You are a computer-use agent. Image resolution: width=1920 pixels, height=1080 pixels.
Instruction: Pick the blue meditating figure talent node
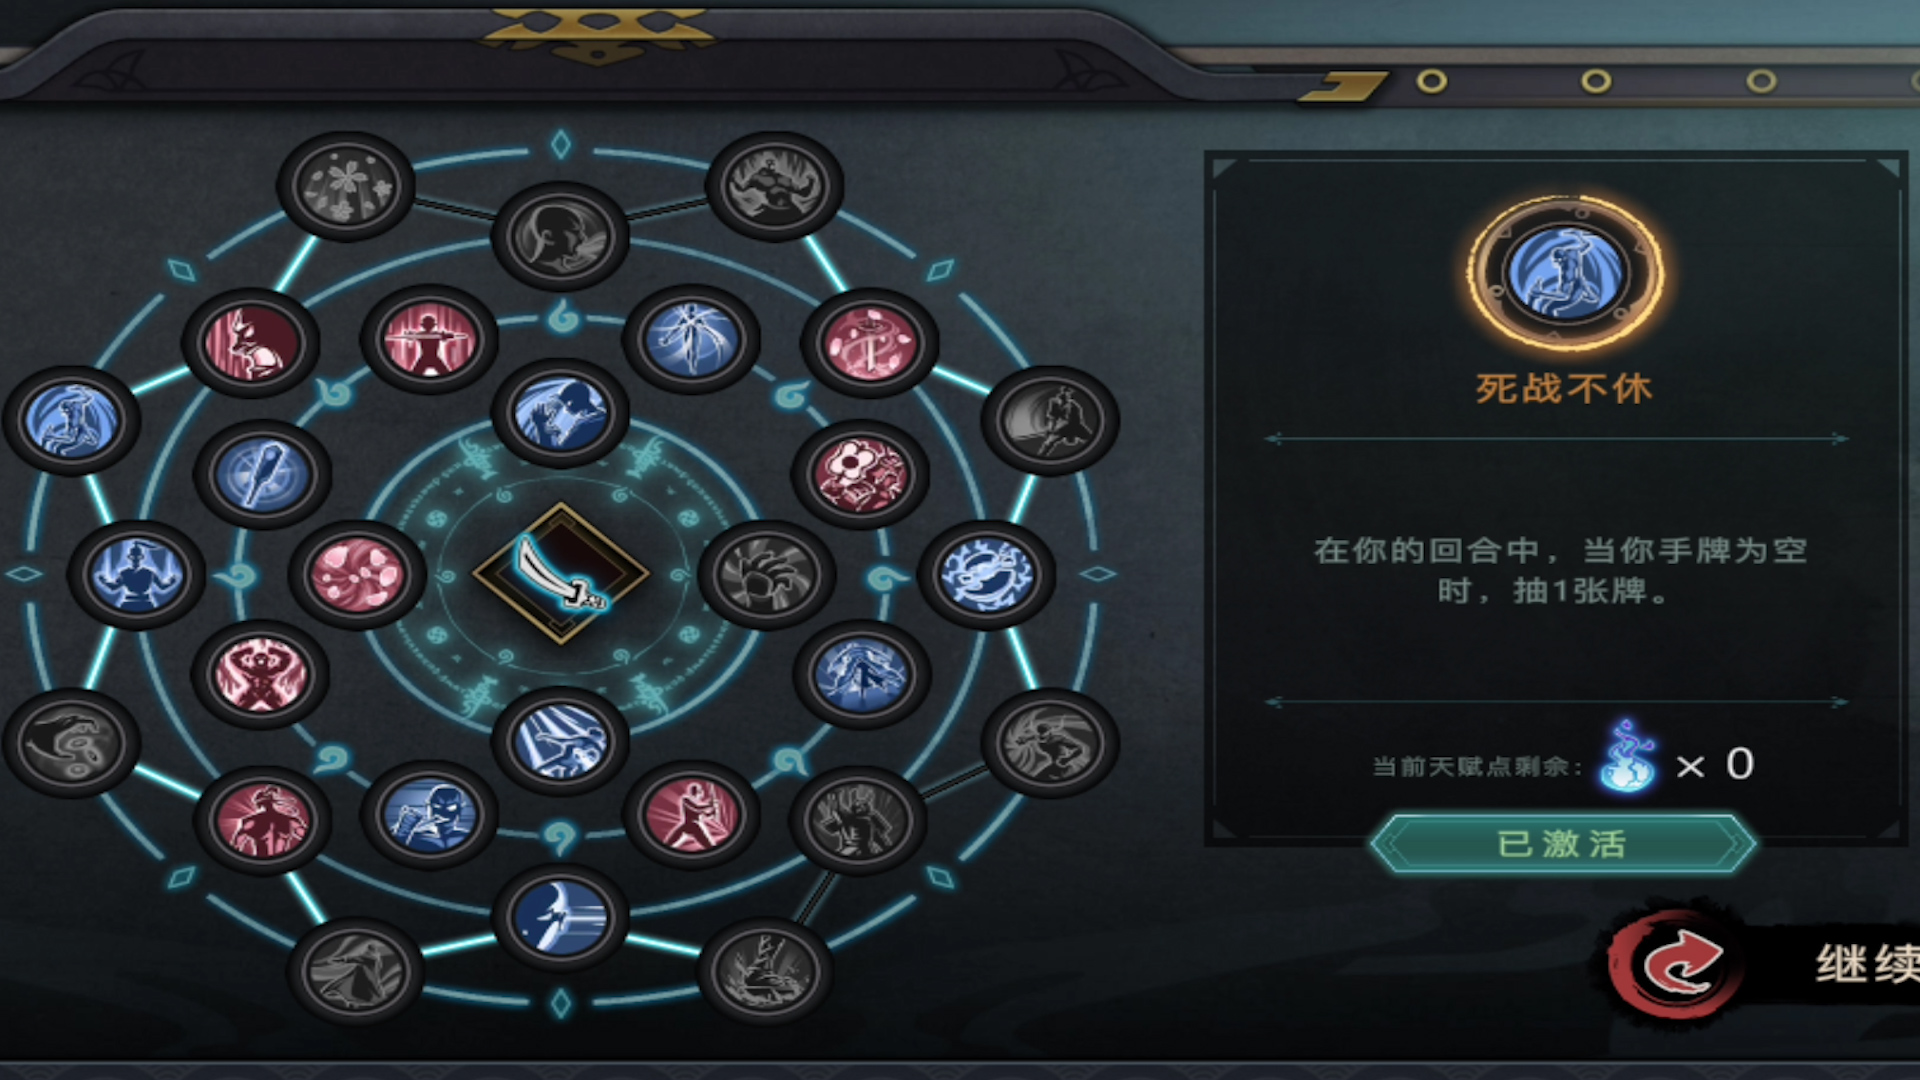136,574
